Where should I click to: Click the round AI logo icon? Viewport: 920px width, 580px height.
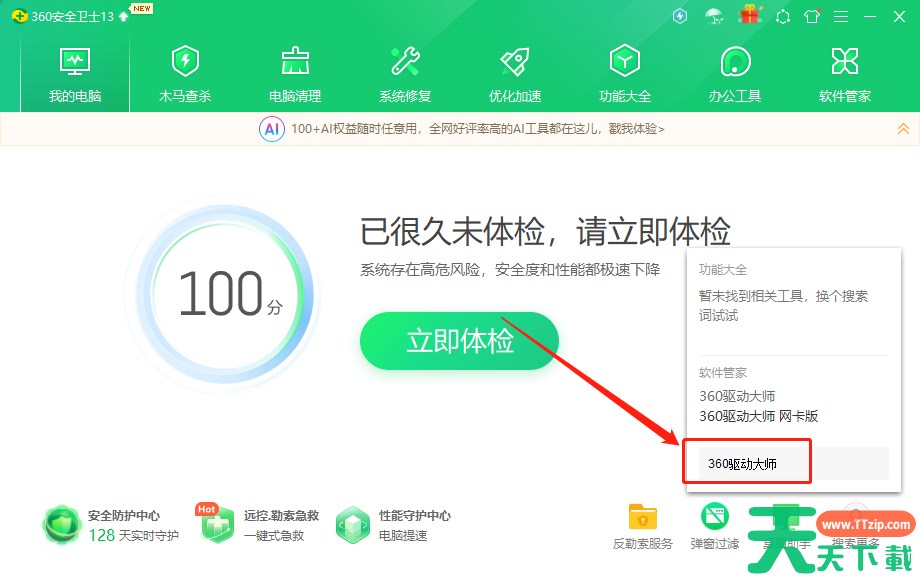point(272,128)
